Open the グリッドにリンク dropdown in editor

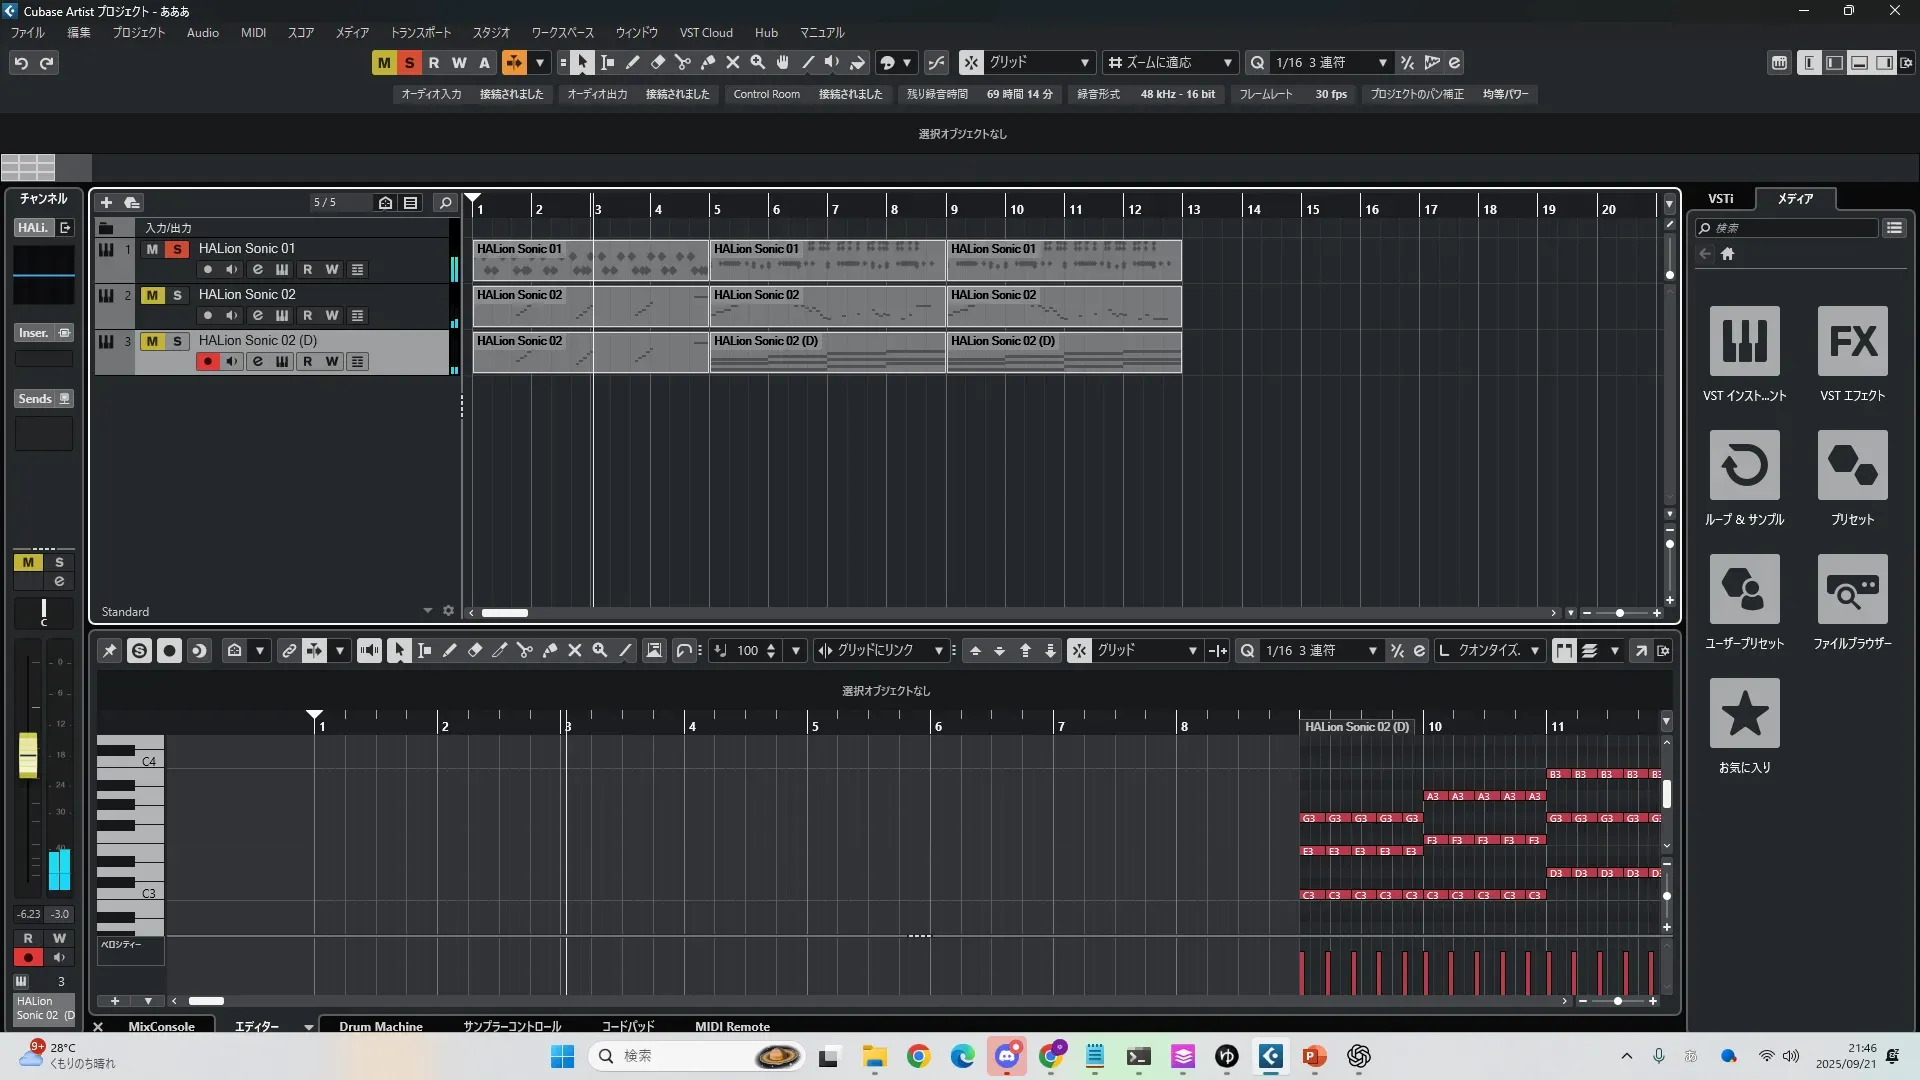tap(938, 651)
